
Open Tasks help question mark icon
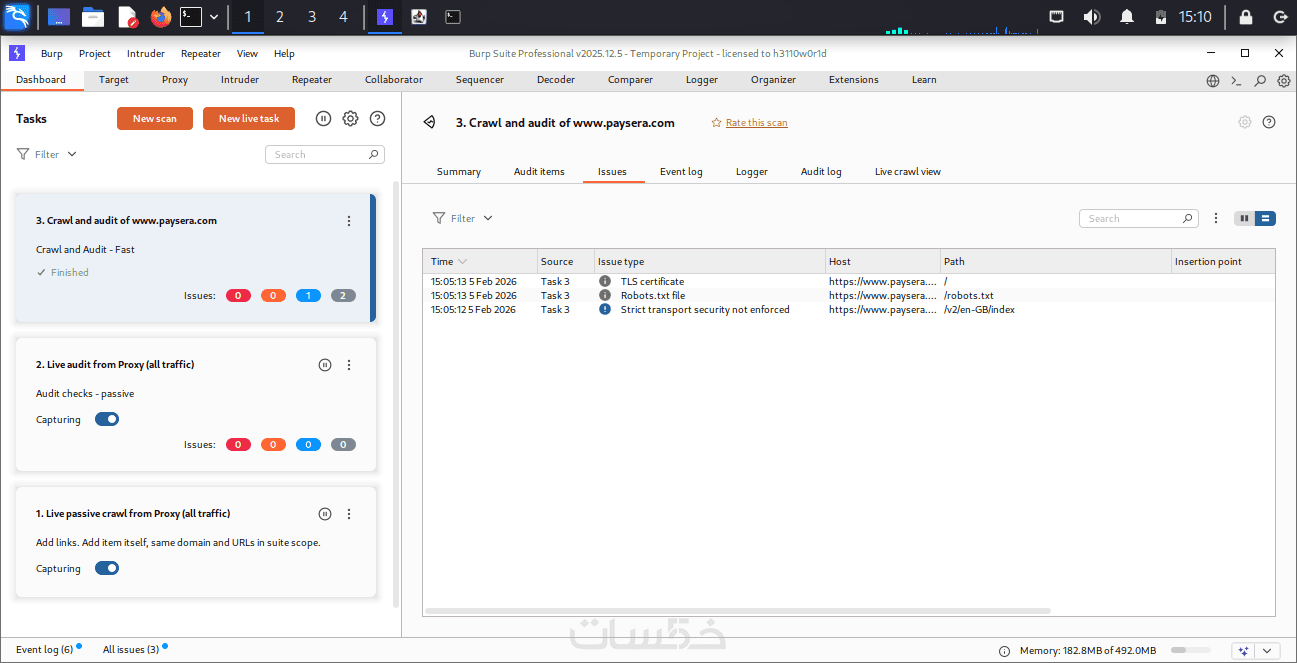pyautogui.click(x=377, y=118)
